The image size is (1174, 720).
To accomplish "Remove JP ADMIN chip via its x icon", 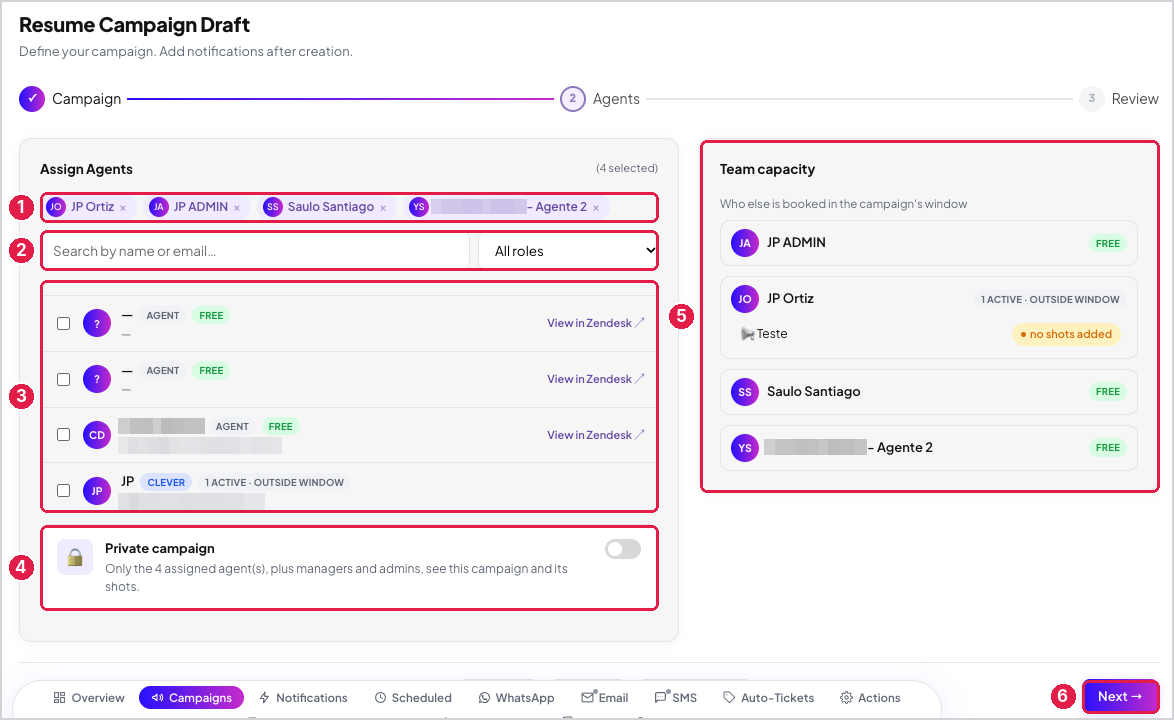I will 237,208.
